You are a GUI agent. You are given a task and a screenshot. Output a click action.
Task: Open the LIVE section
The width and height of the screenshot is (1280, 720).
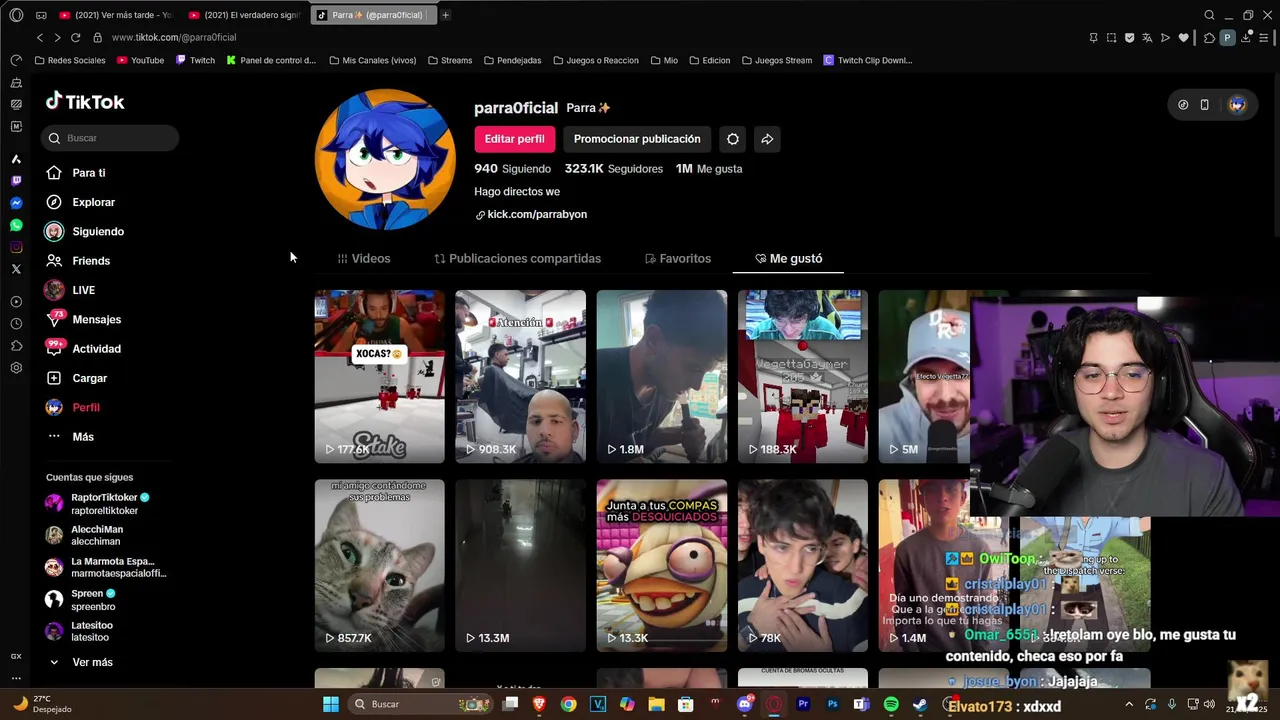pos(83,290)
